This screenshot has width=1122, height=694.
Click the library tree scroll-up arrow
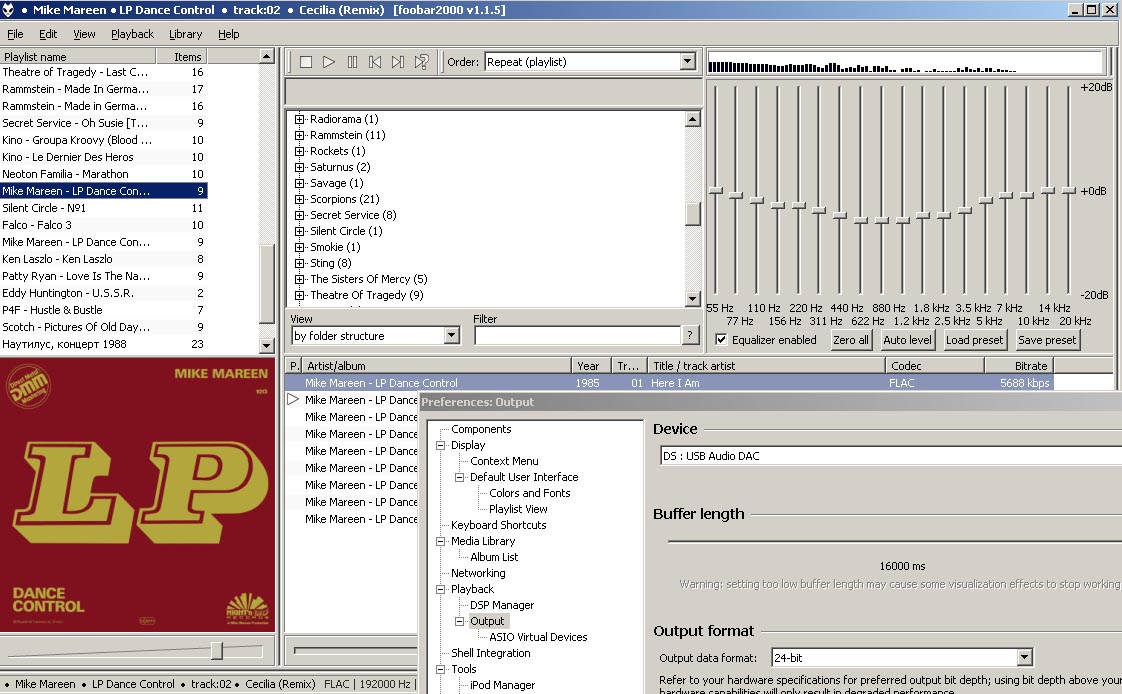[692, 119]
